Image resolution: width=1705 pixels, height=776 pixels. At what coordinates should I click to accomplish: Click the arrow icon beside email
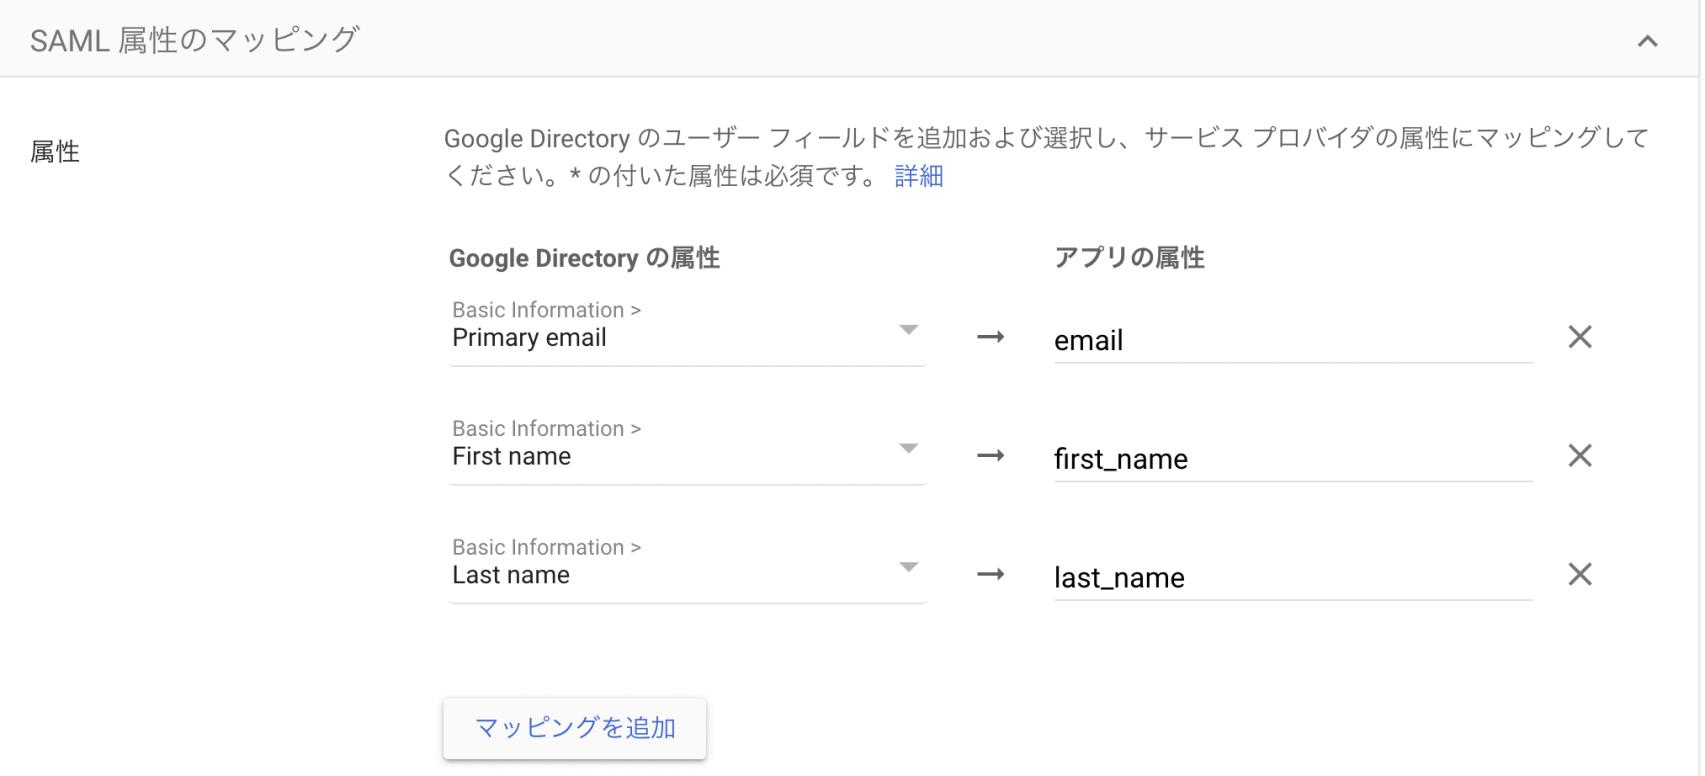(x=990, y=337)
